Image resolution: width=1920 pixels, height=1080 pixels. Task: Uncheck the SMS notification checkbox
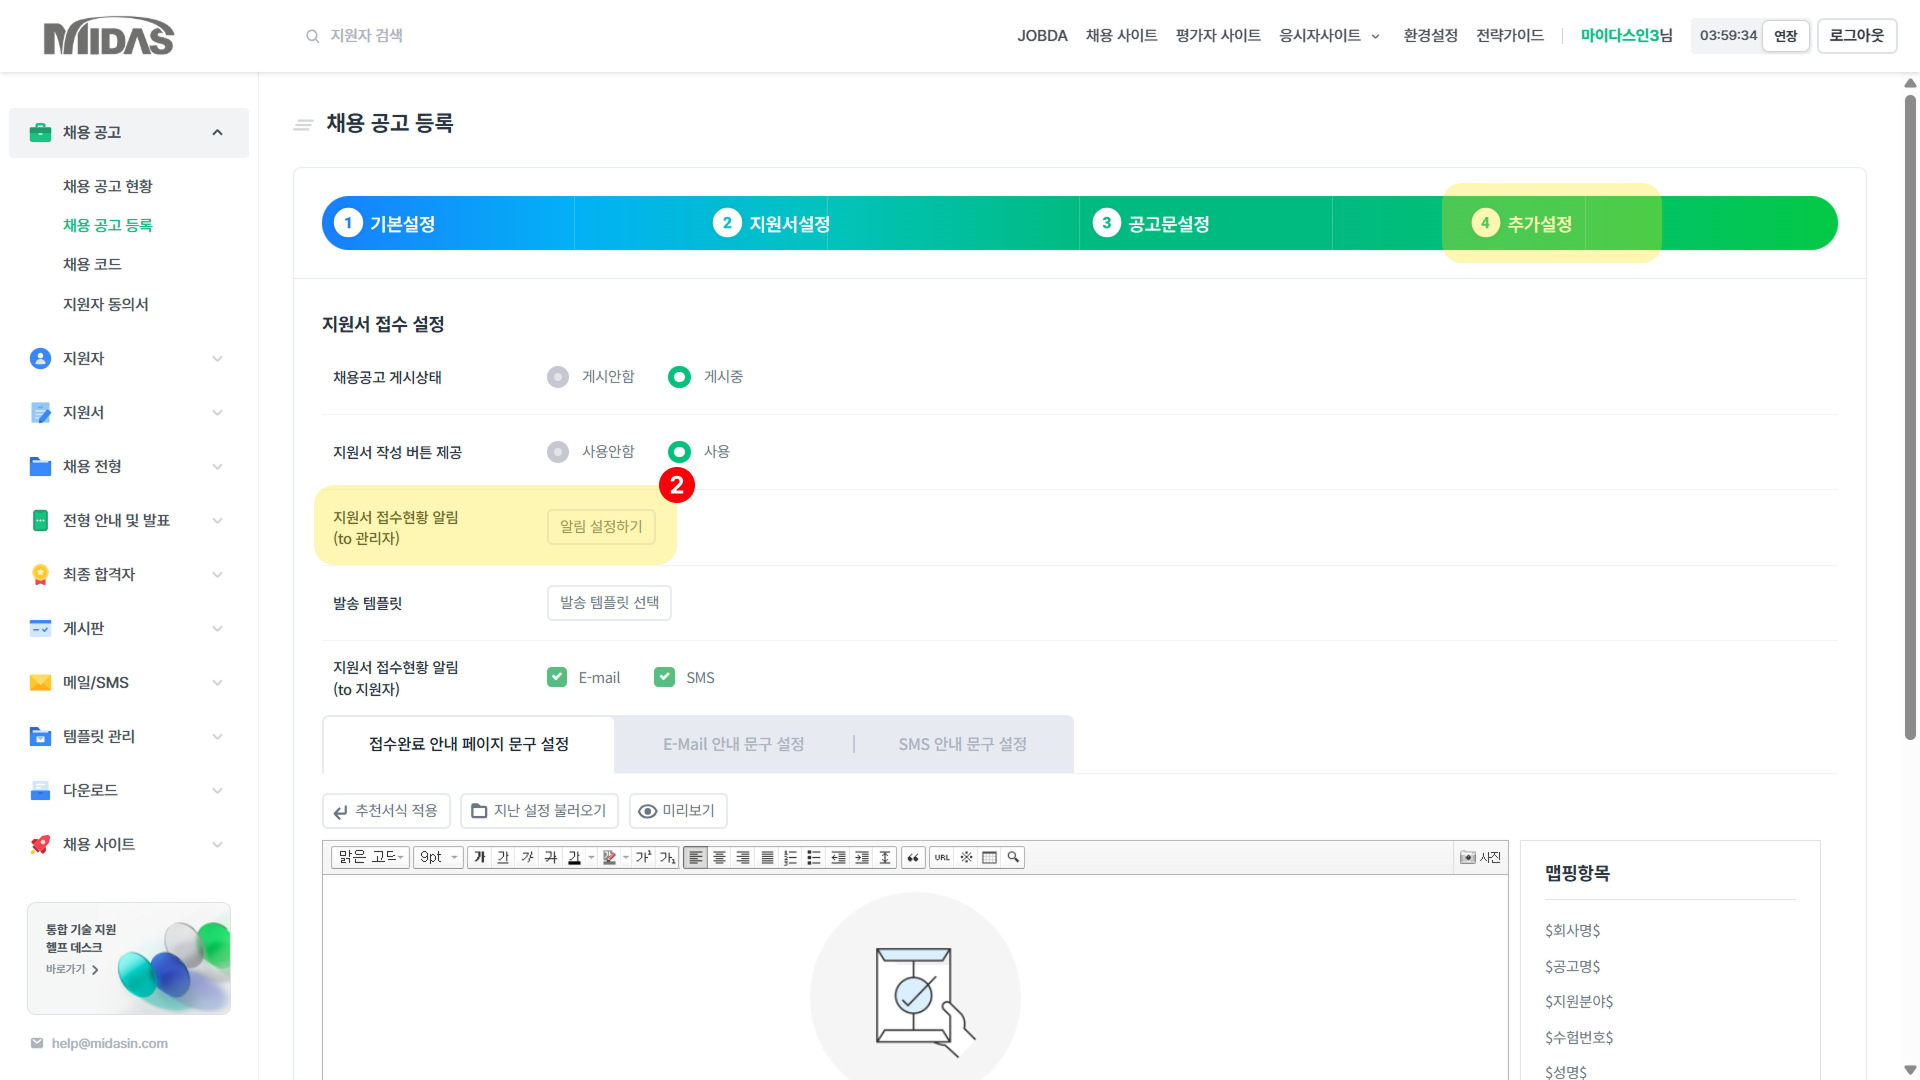click(x=664, y=677)
